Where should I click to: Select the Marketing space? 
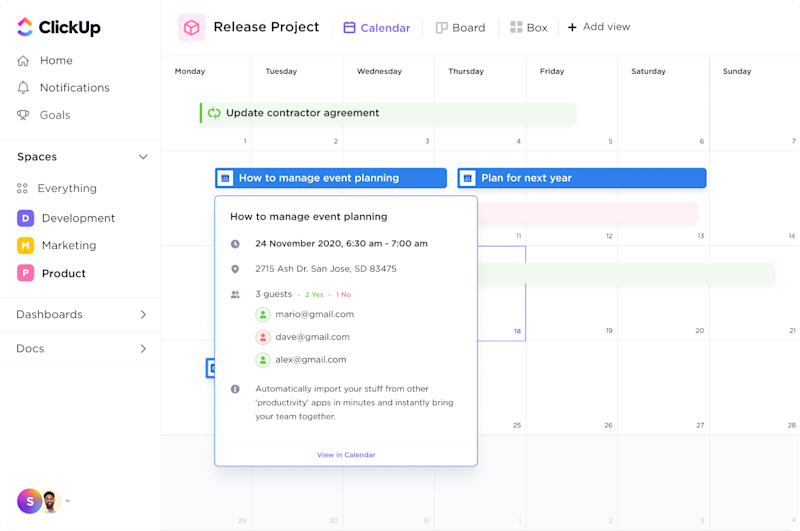pyautogui.click(x=57, y=245)
